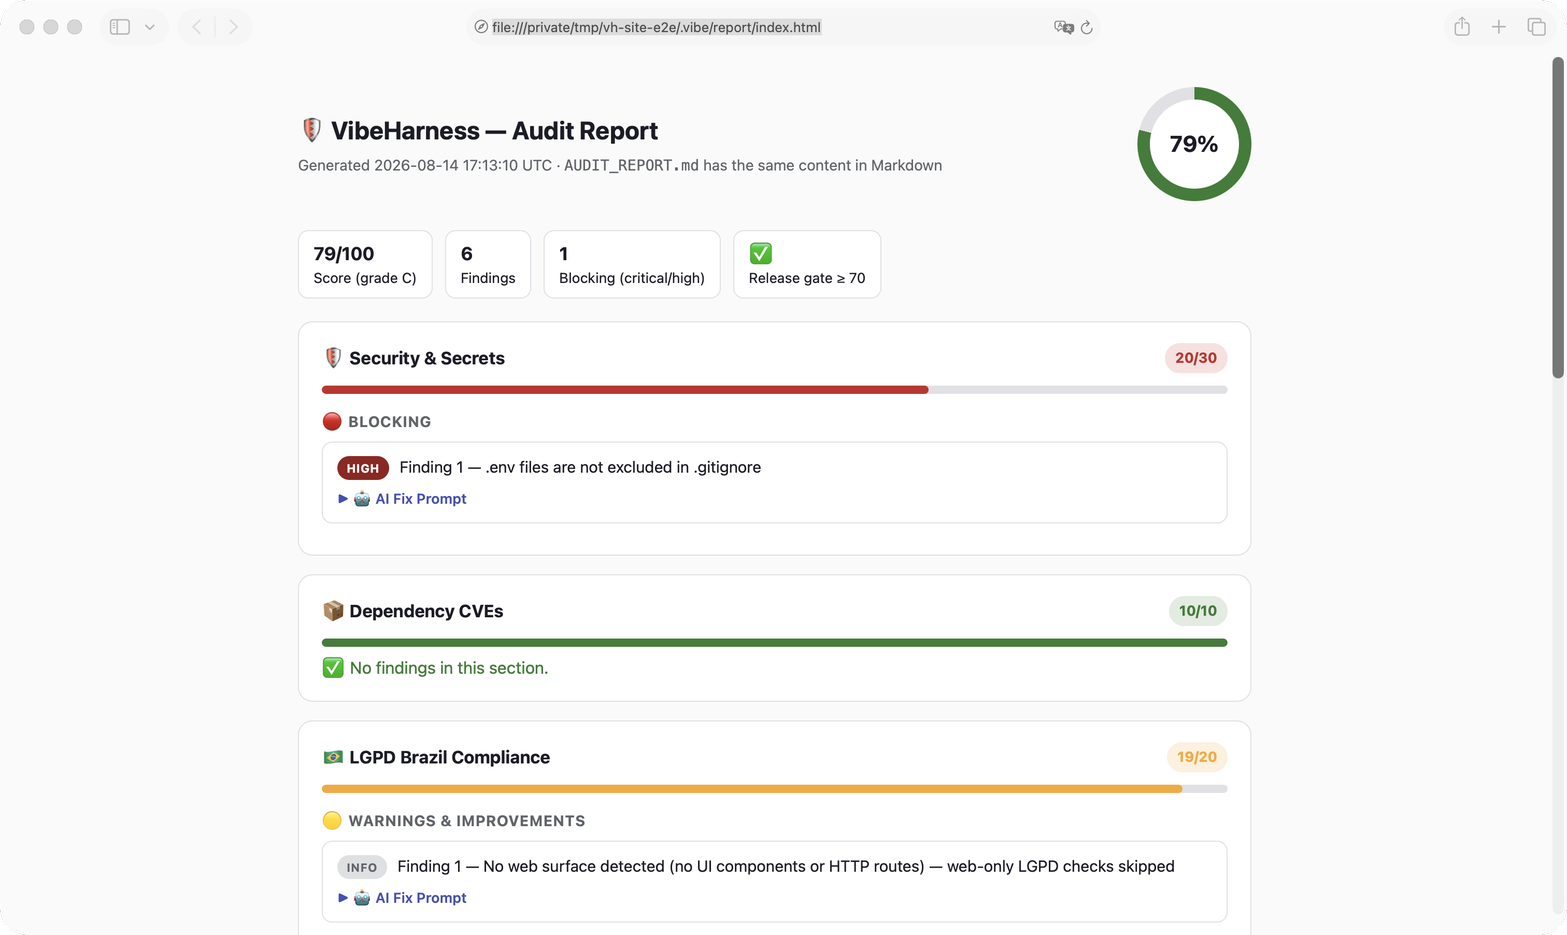This screenshot has width=1567, height=935.
Task: Click the Dependency CVEs section title
Action: [426, 611]
